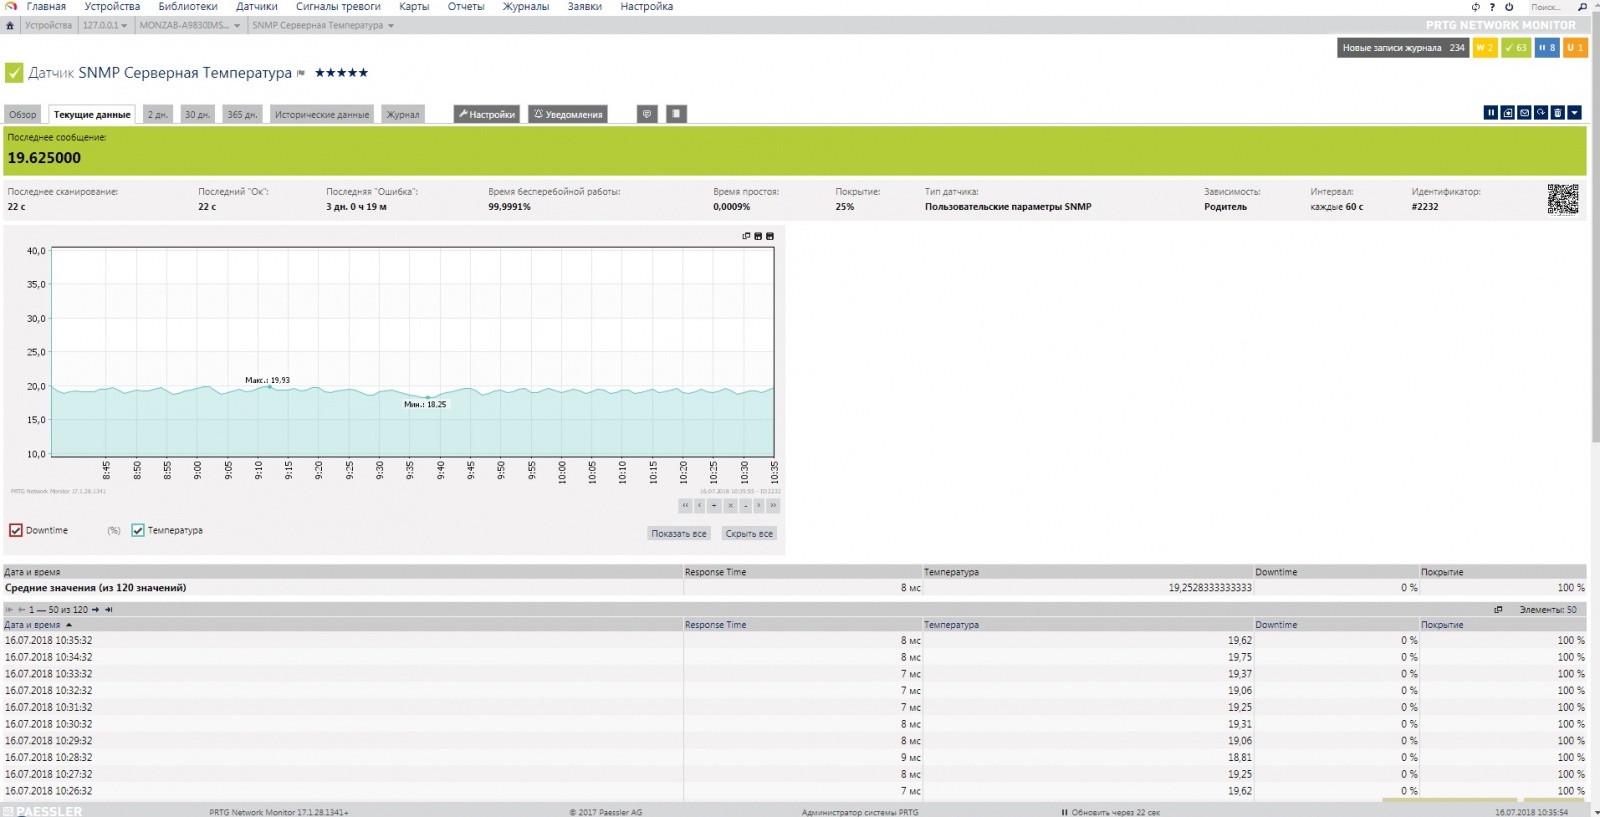Viewport: 1600px width, 817px height.
Task: Open graph in new window icon
Action: point(746,236)
